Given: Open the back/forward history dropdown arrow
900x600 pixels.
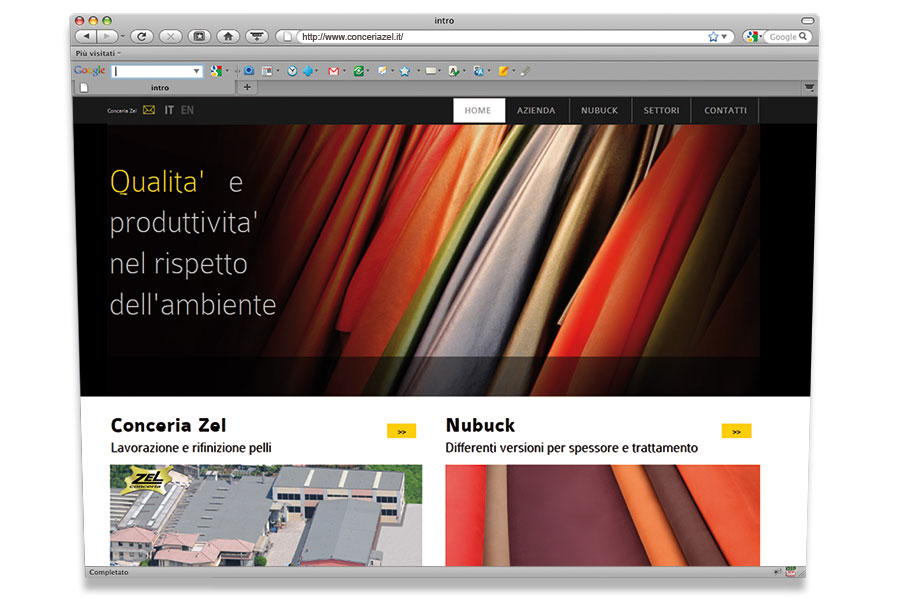Looking at the screenshot, I should (x=122, y=37).
